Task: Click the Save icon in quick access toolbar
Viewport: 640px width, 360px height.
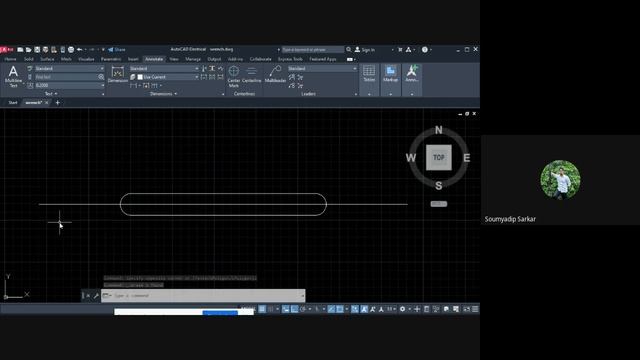Action: tap(37, 49)
